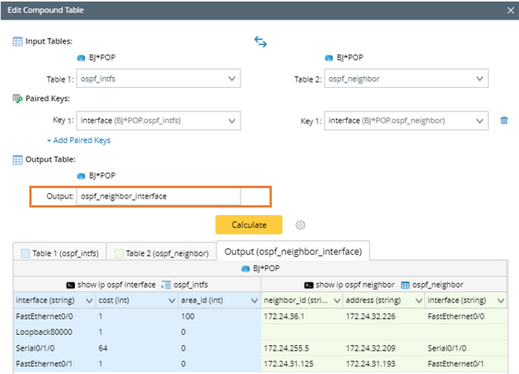
Task: Click the Add Paired Keys link
Action: tap(79, 140)
